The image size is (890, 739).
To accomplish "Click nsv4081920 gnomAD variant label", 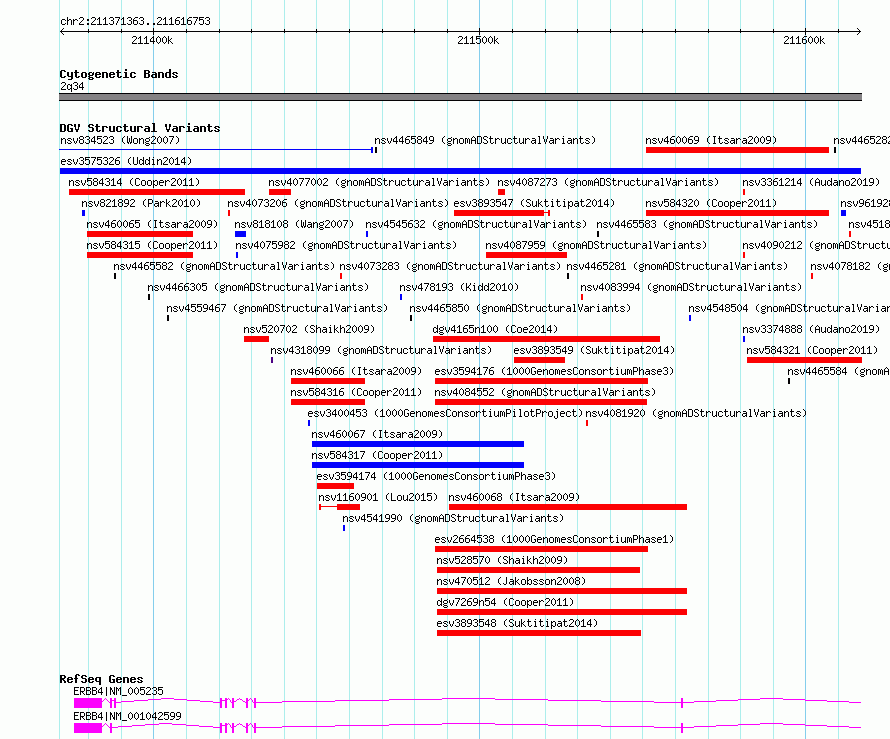I will [x=696, y=413].
